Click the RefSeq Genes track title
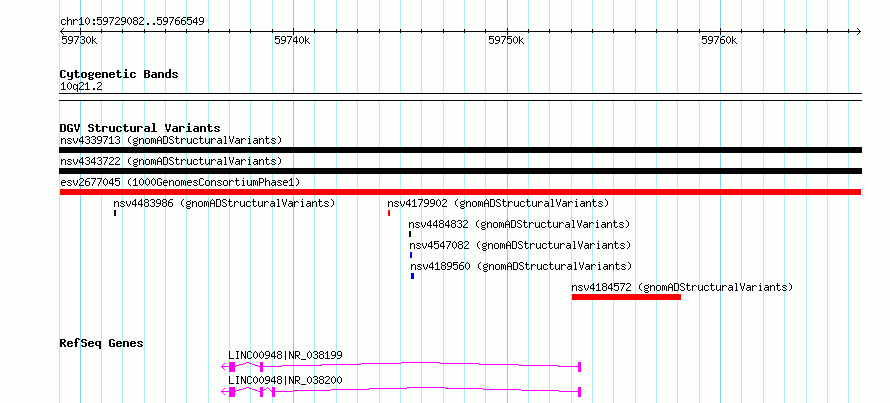The height and width of the screenshot is (403, 890). 102,343
